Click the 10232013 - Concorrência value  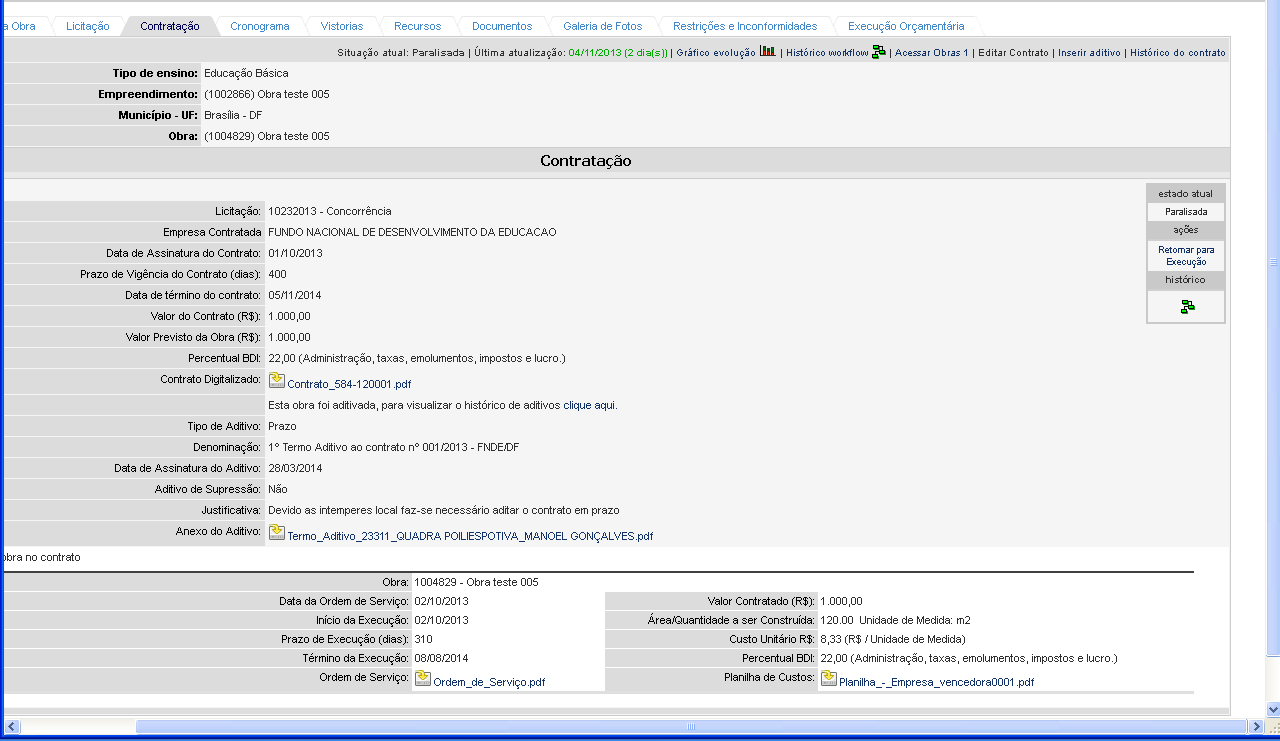pos(330,211)
